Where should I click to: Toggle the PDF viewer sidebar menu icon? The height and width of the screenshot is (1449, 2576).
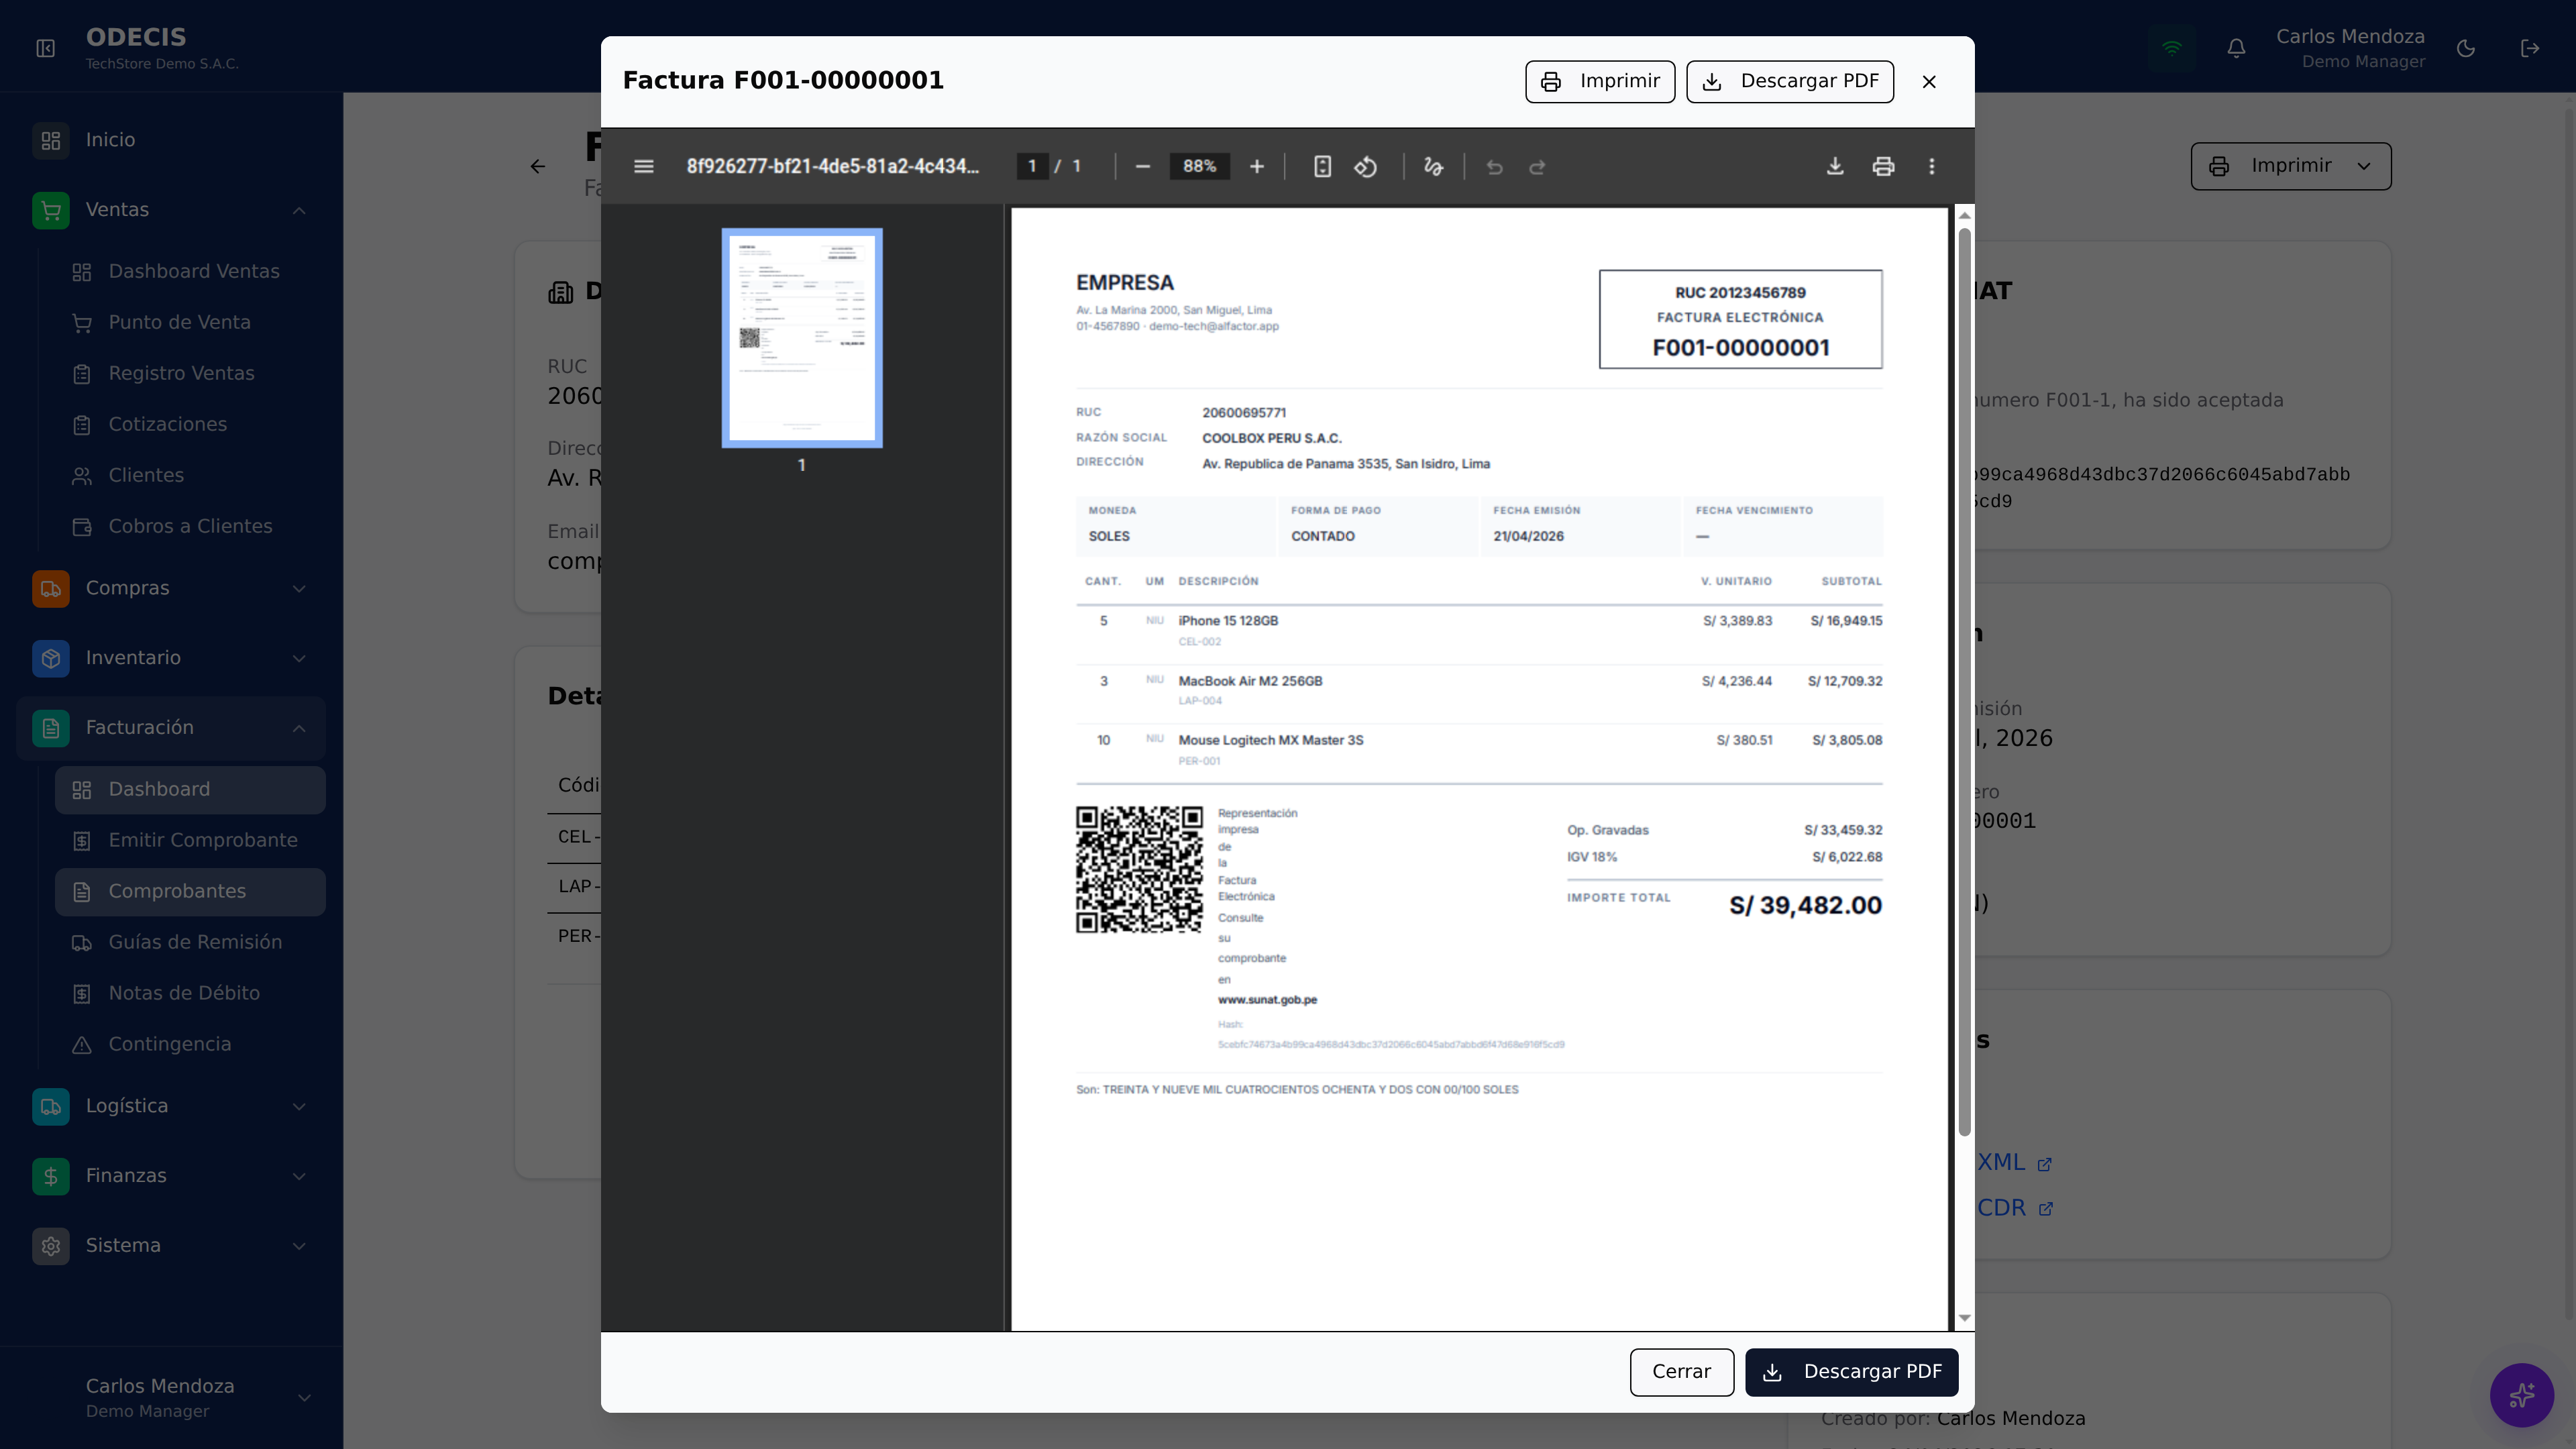[x=643, y=166]
